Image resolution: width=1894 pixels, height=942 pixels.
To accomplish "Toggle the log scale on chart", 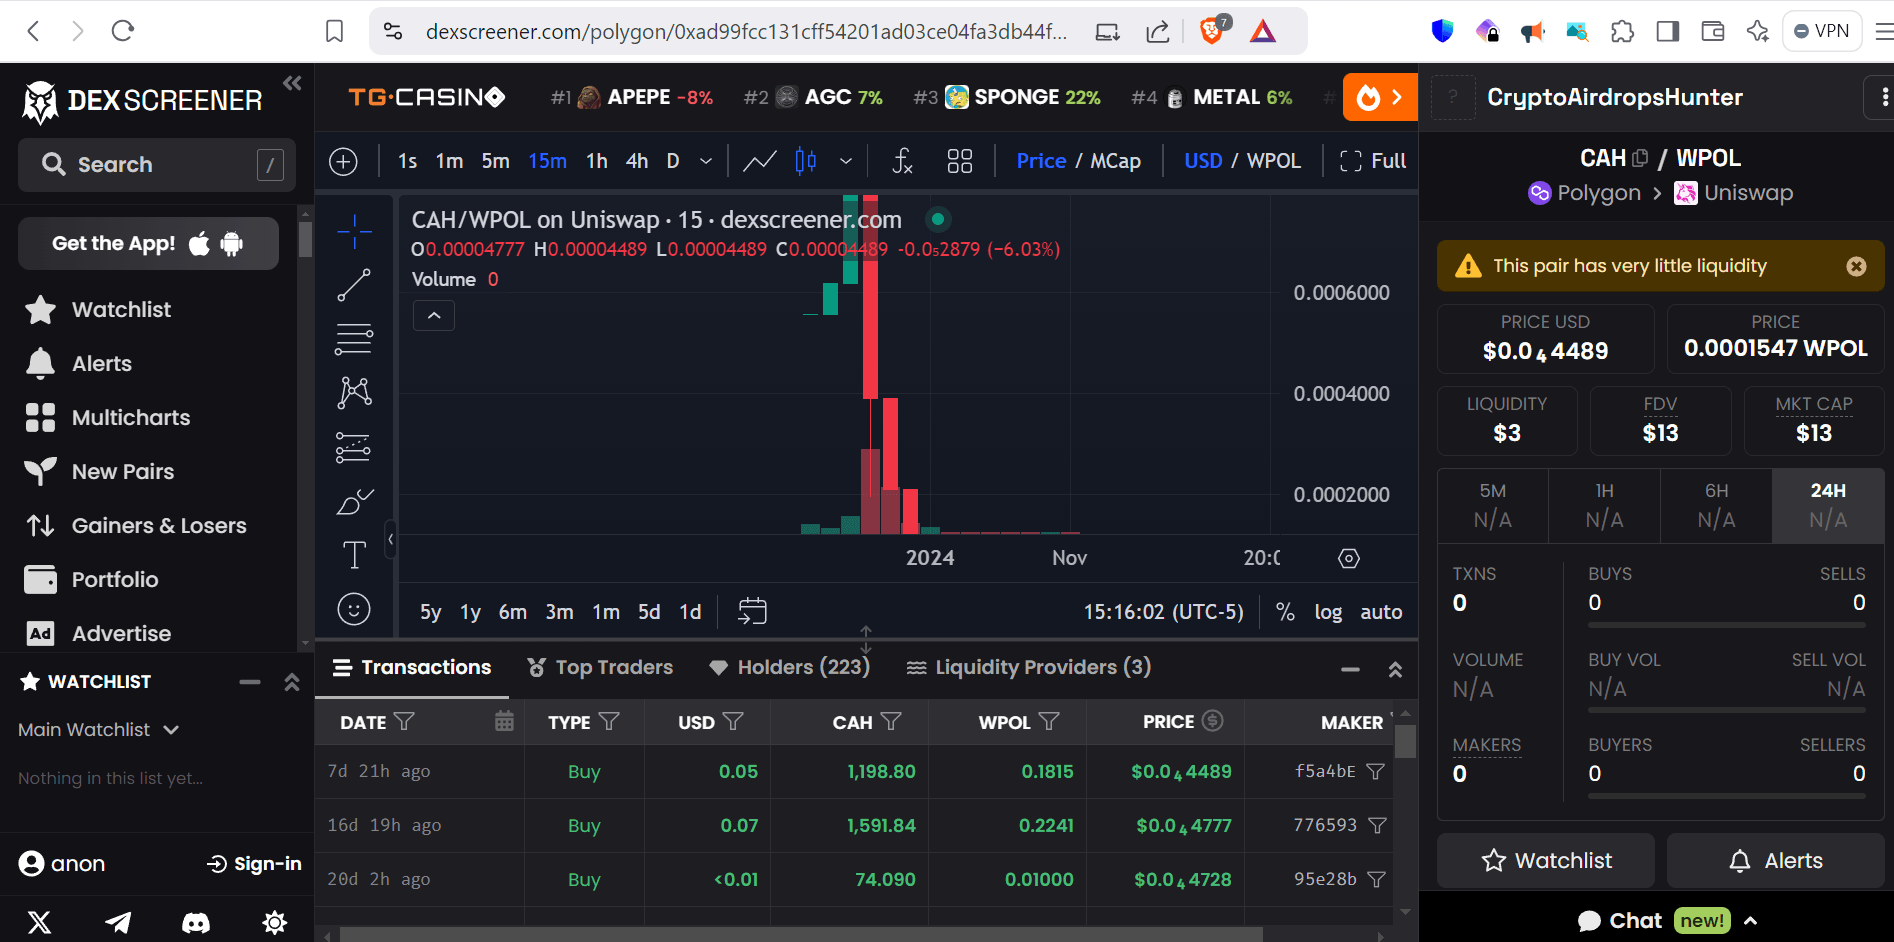I will [1327, 612].
